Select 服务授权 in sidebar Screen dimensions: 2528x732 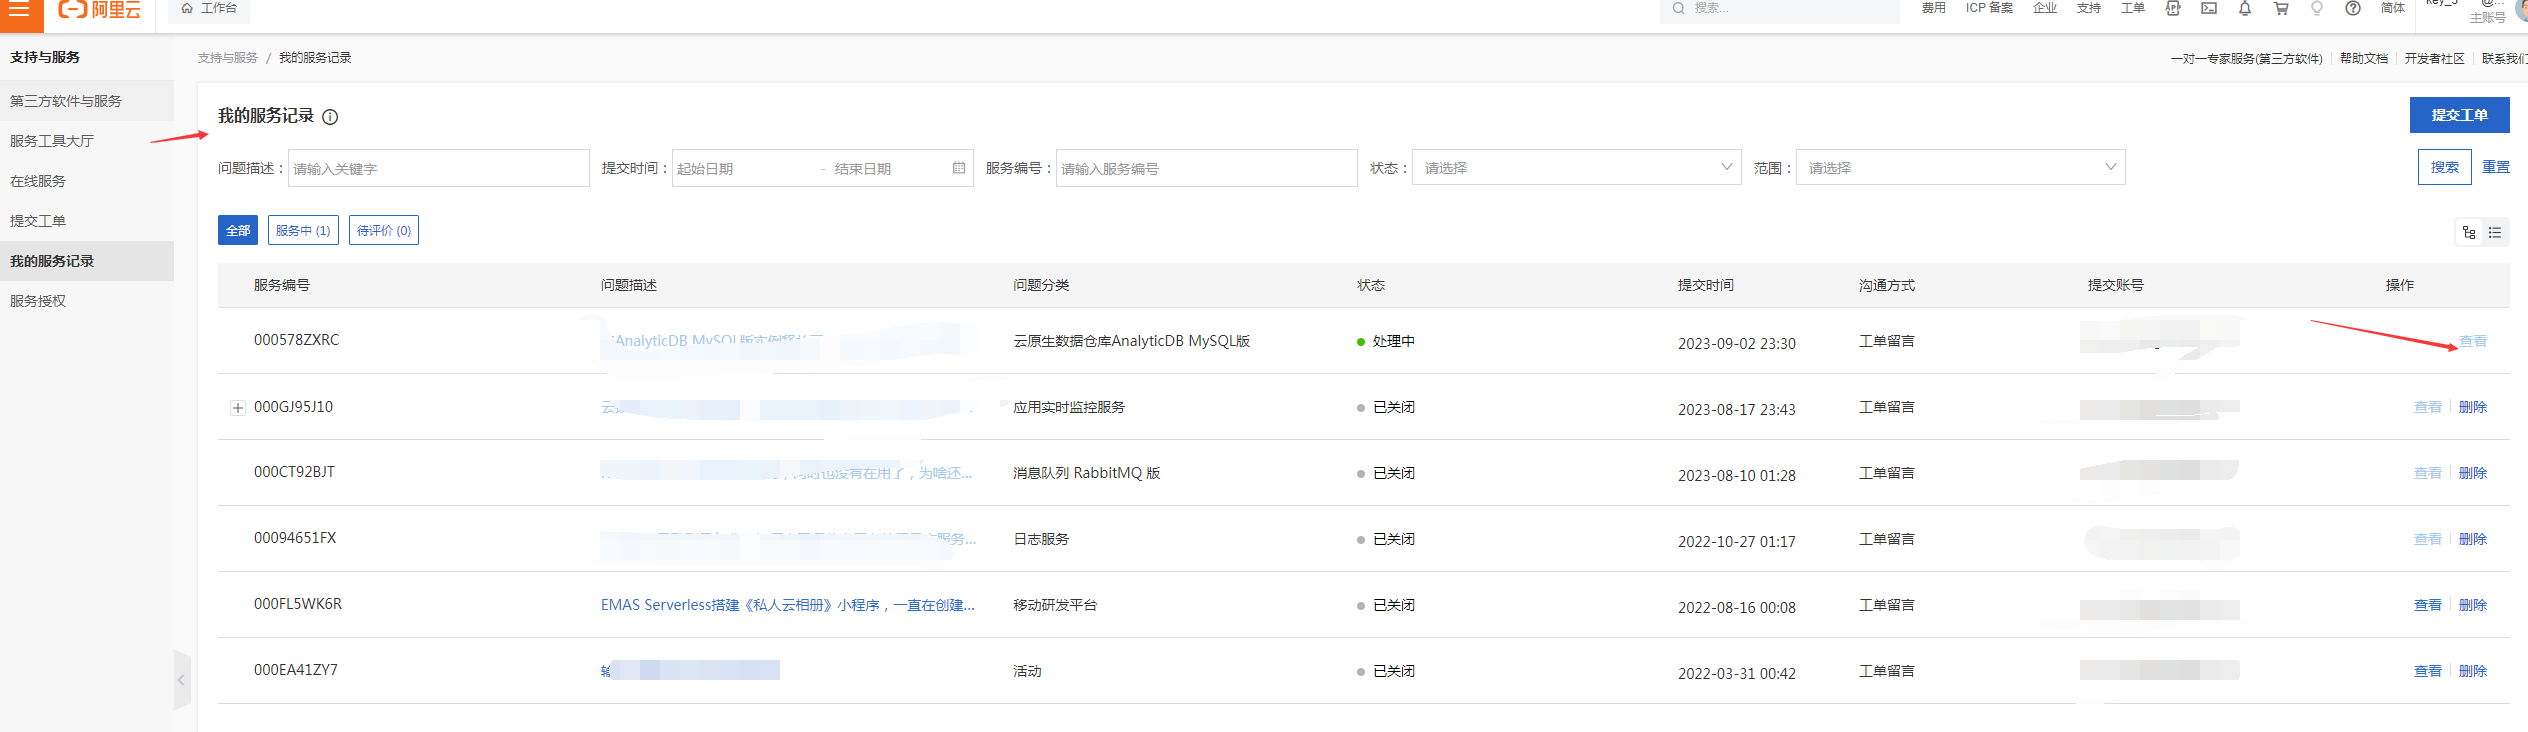[87, 301]
